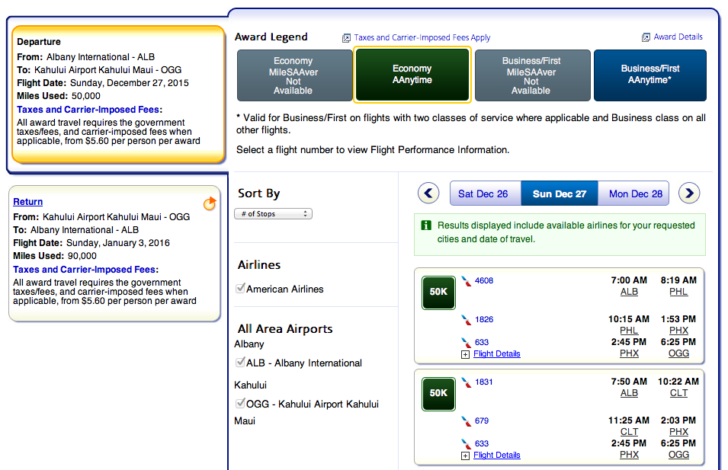Image resolution: width=728 pixels, height=470 pixels.
Task: Choose the Business/First AAnytime award
Action: pos(650,75)
